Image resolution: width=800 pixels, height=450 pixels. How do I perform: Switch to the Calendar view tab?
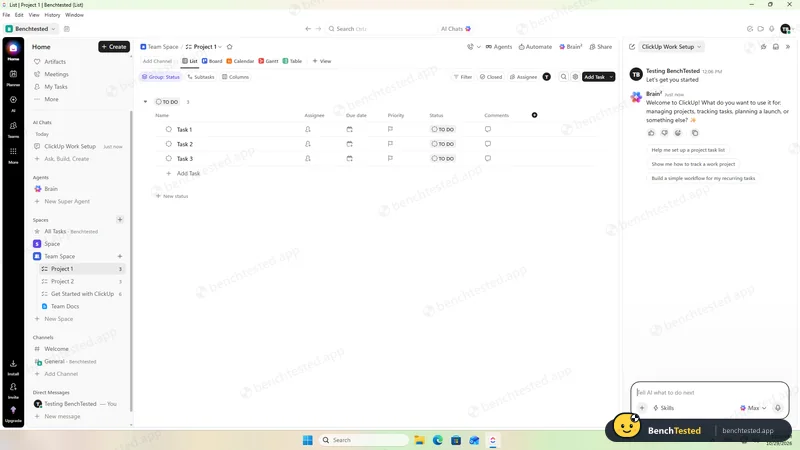click(240, 61)
